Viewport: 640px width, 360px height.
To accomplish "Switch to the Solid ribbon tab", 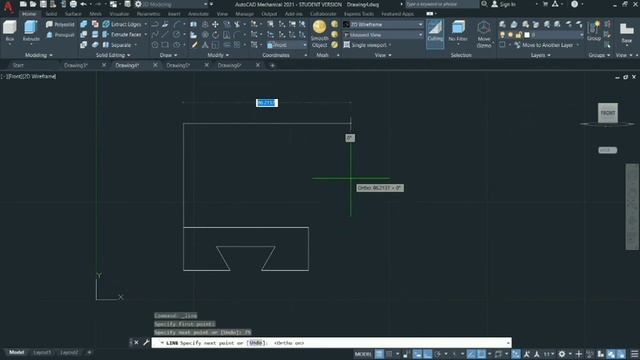I will point(51,14).
